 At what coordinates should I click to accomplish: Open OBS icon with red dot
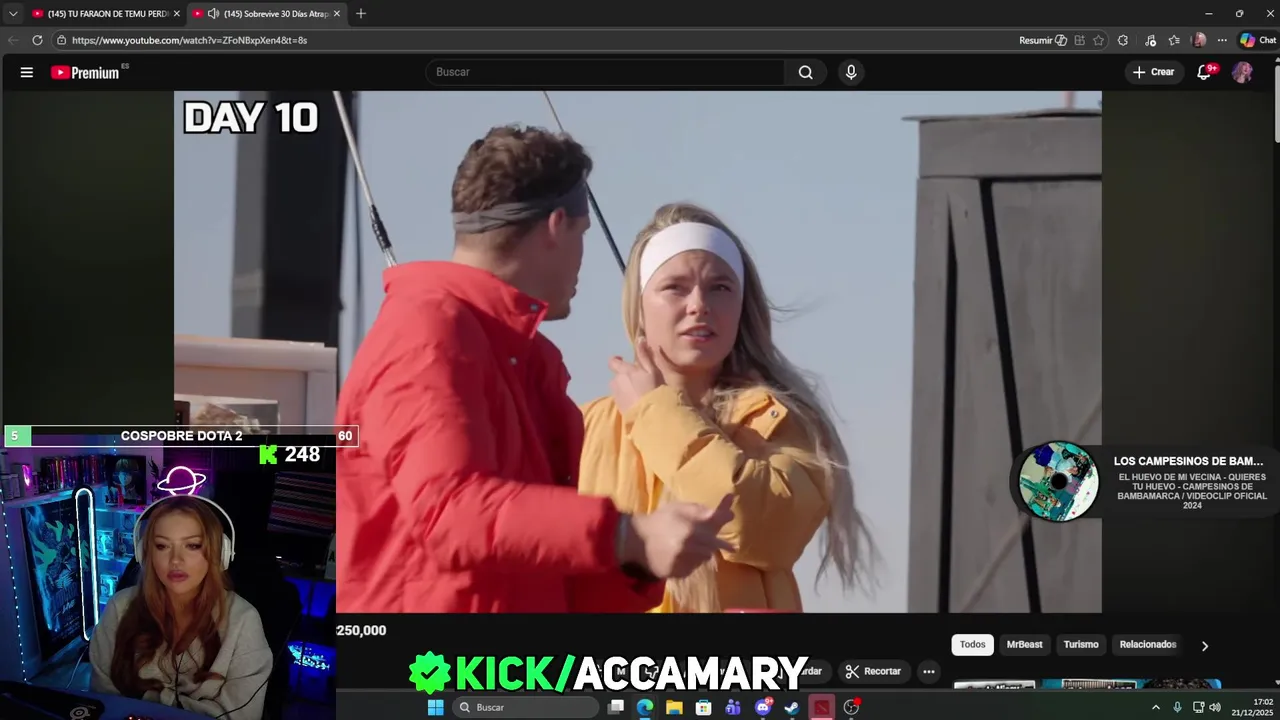(851, 707)
